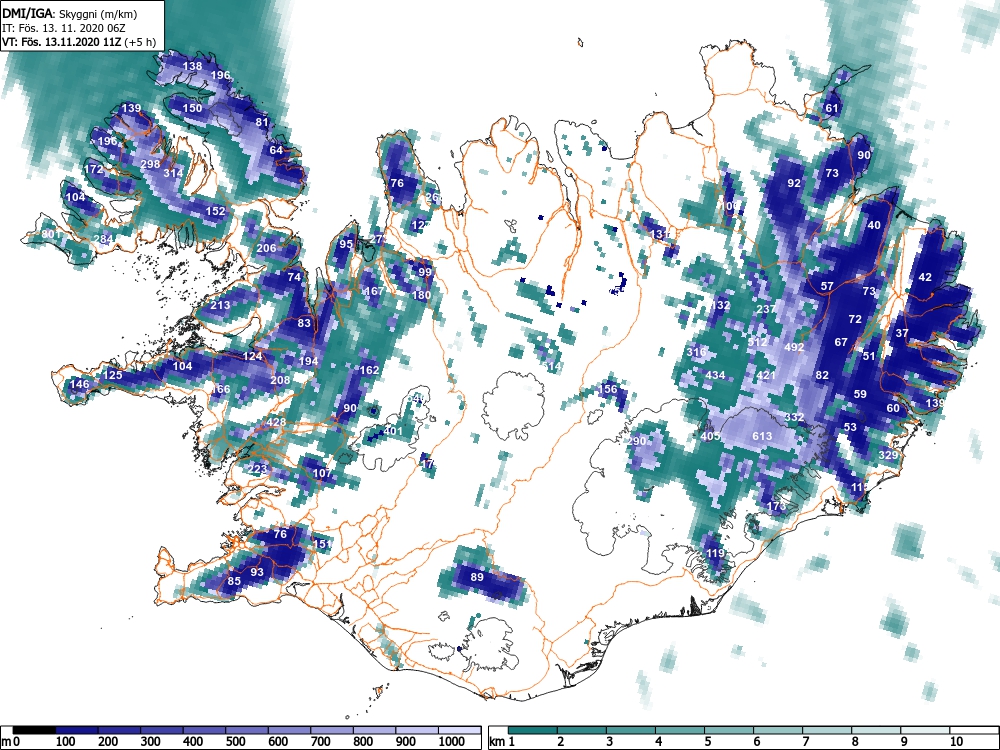
Task: Select the visibility value 492
Action: [x=794, y=348]
